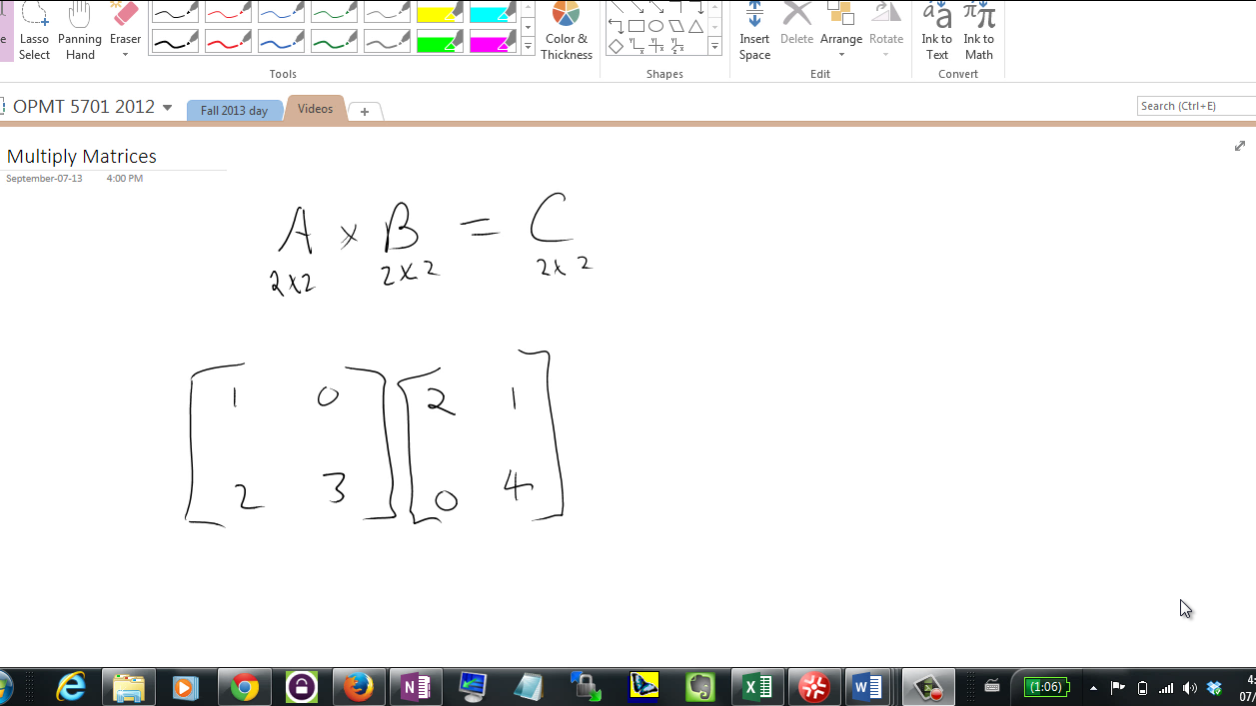The width and height of the screenshot is (1256, 706).
Task: Switch to the Fall 2013 day section tab
Action: [x=234, y=110]
